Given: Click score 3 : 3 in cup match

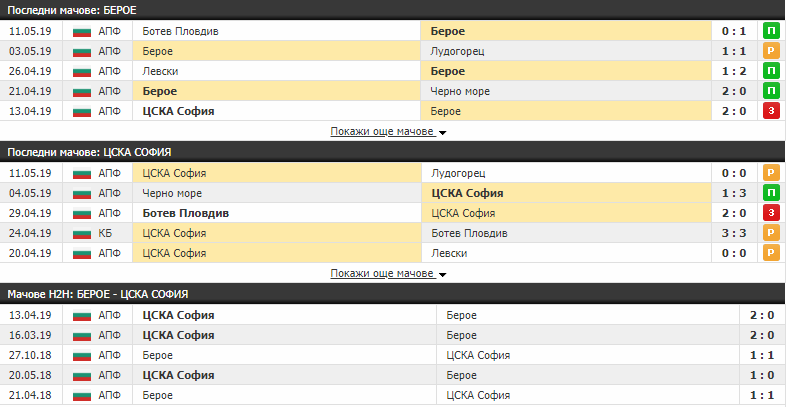Looking at the screenshot, I should [x=732, y=233].
